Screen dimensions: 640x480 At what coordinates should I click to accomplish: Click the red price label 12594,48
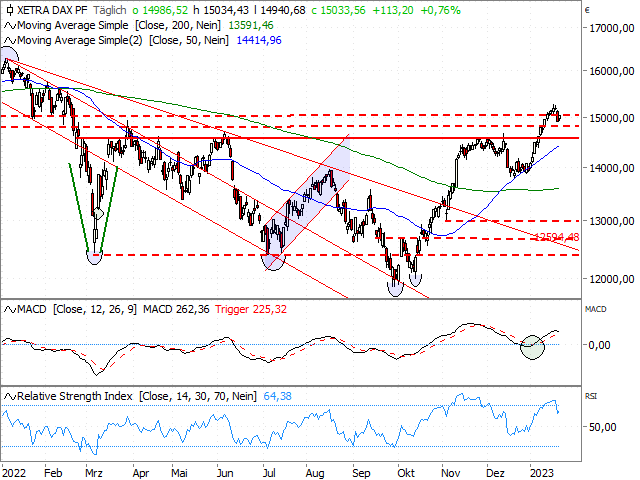557,237
